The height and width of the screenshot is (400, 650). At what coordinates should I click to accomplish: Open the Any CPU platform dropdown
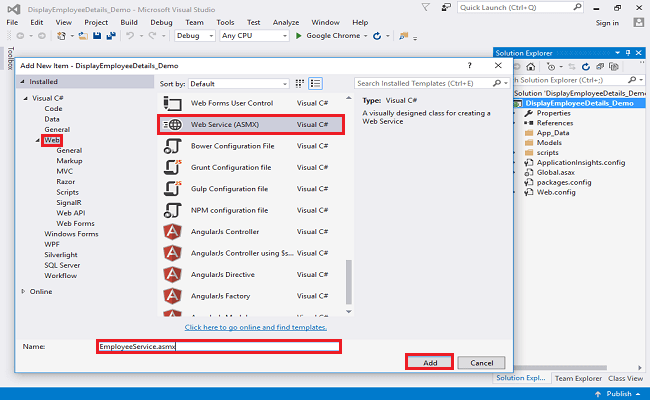[254, 36]
